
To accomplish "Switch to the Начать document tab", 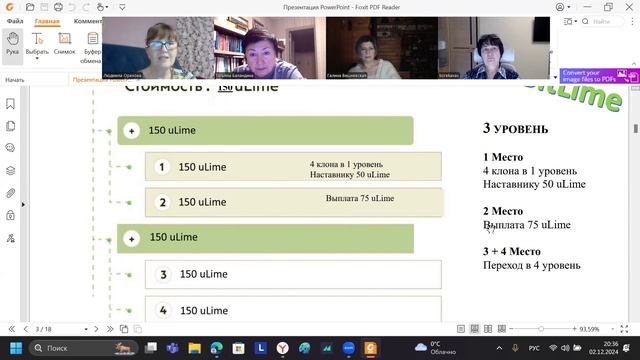I will click(x=15, y=80).
